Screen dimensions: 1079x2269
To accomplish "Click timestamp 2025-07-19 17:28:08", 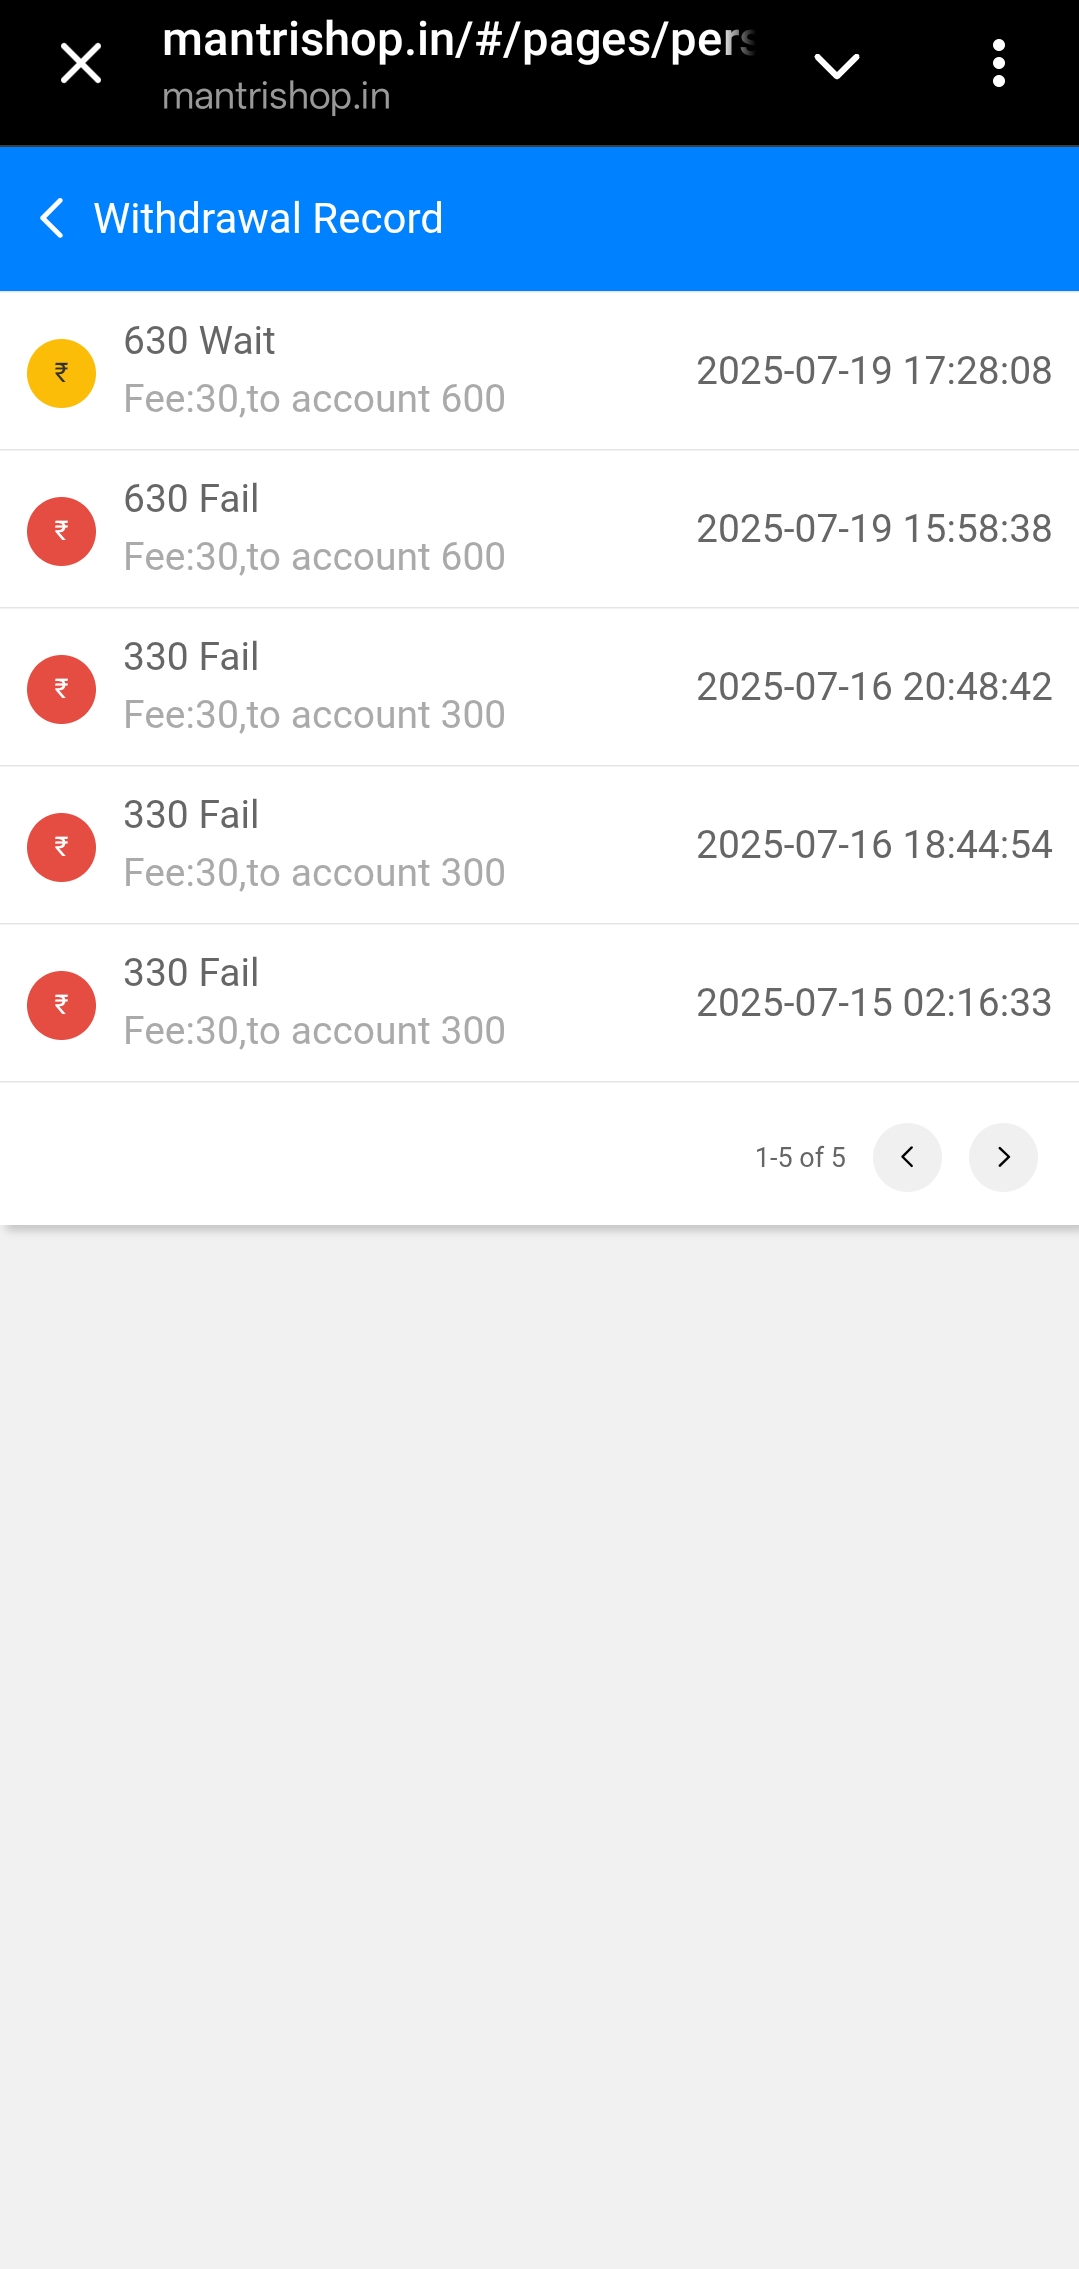I will (873, 371).
